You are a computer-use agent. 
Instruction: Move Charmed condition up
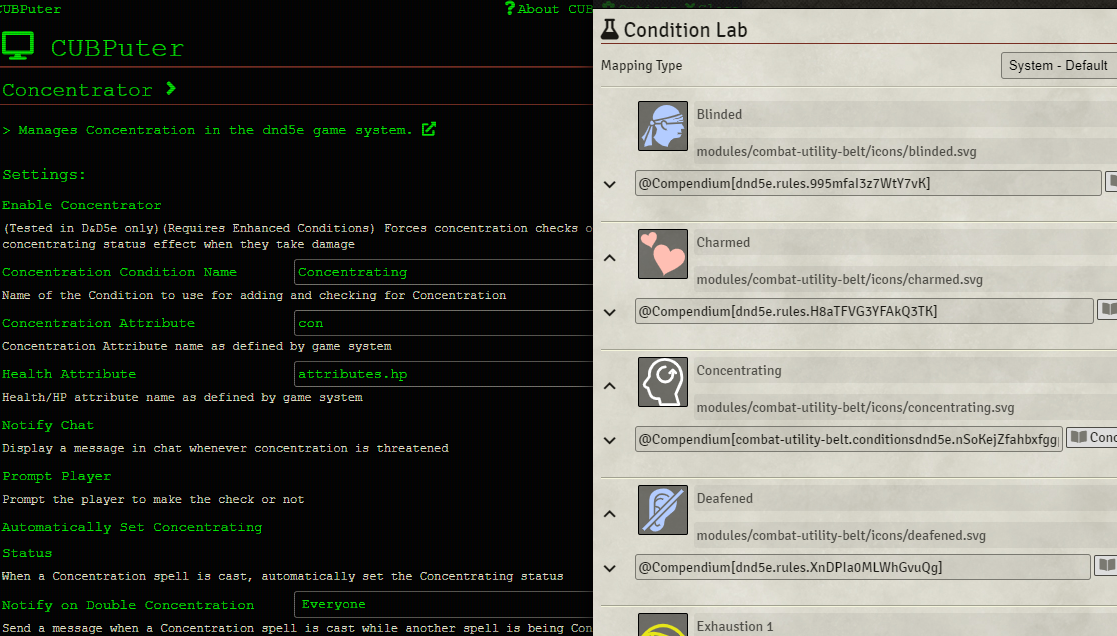tap(610, 258)
